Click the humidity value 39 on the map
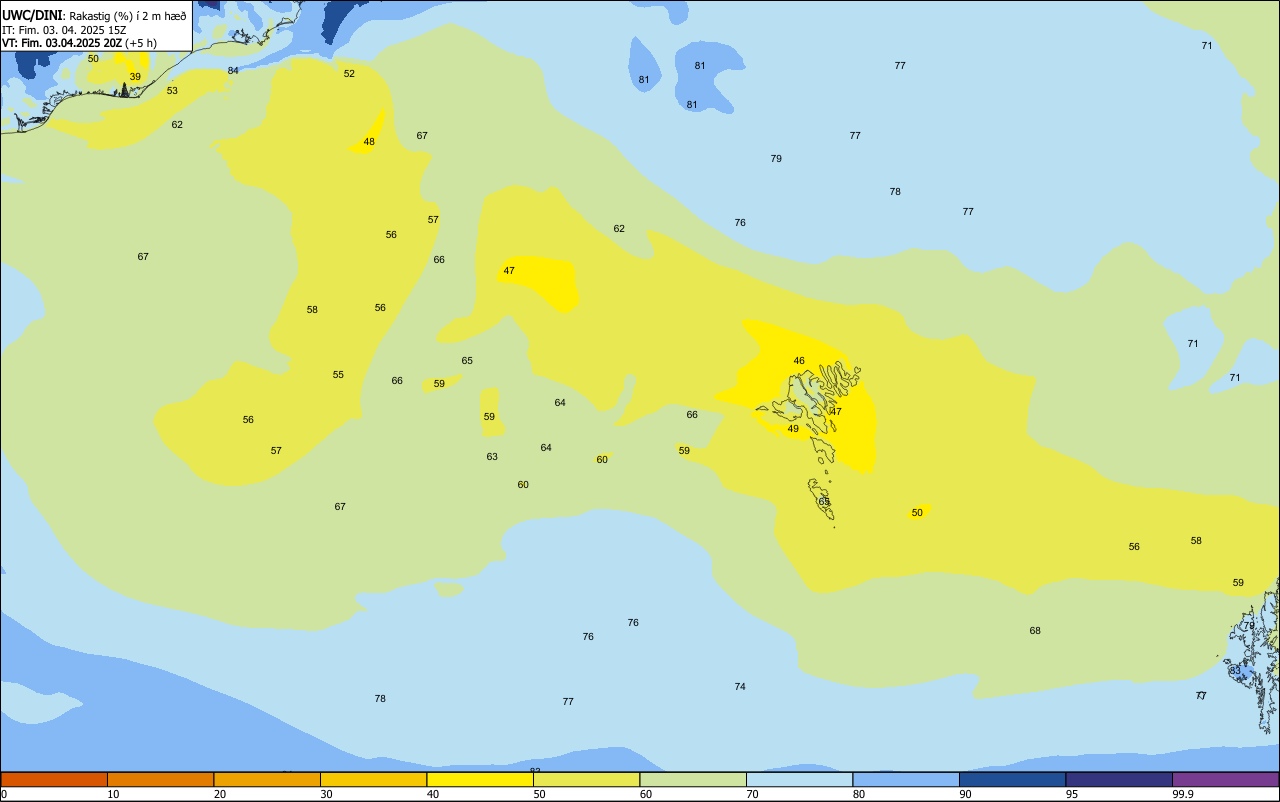The image size is (1280, 802). pyautogui.click(x=135, y=77)
